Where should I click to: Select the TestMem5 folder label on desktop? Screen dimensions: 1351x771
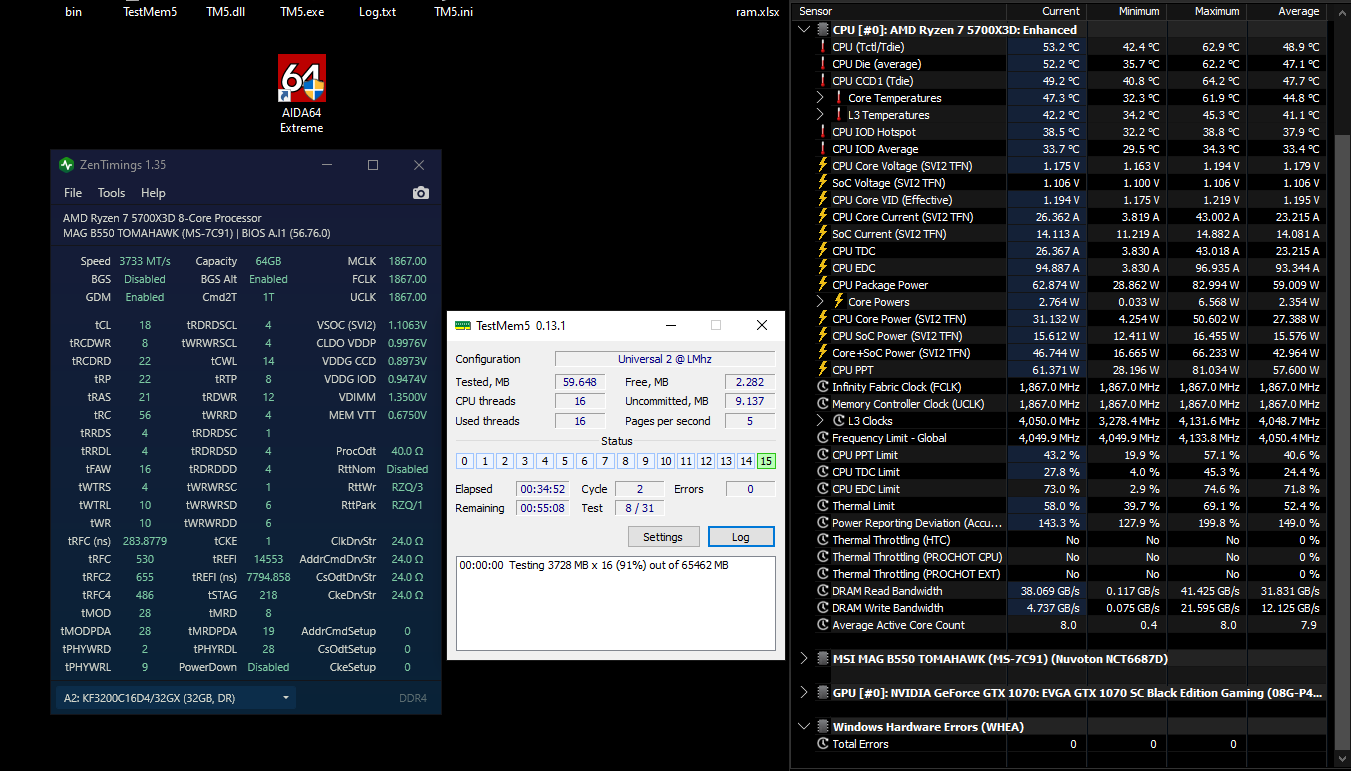click(150, 12)
